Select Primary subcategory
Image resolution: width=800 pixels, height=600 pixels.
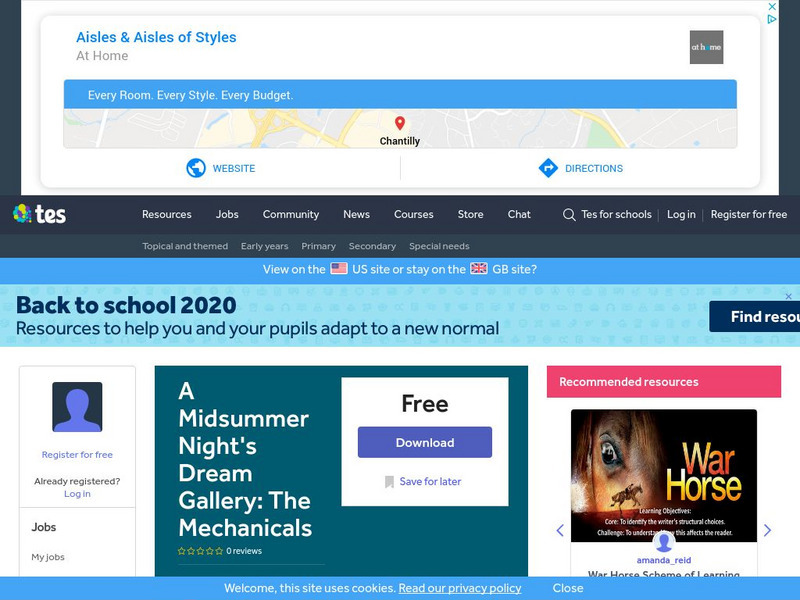[318, 246]
